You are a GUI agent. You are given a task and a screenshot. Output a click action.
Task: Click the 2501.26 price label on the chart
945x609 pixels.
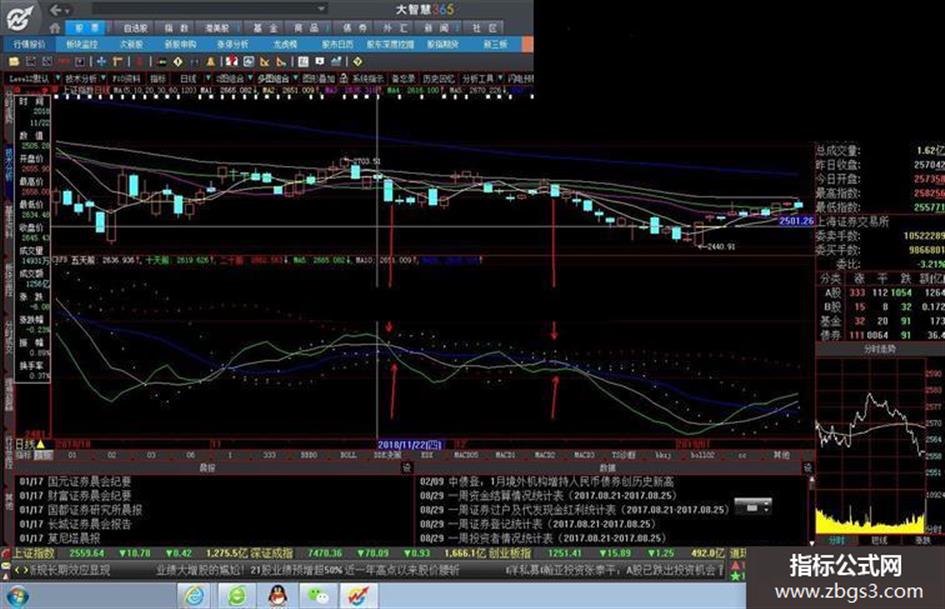(796, 221)
